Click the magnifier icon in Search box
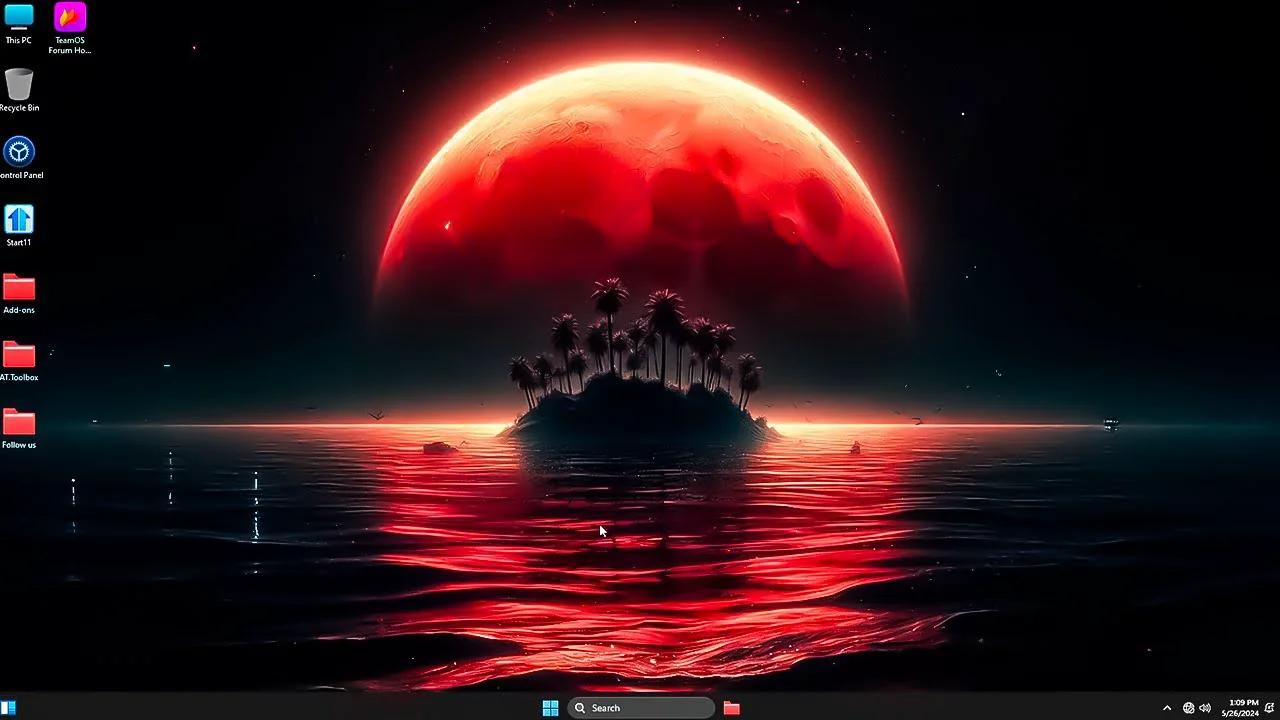The width and height of the screenshot is (1280, 720). coord(580,707)
